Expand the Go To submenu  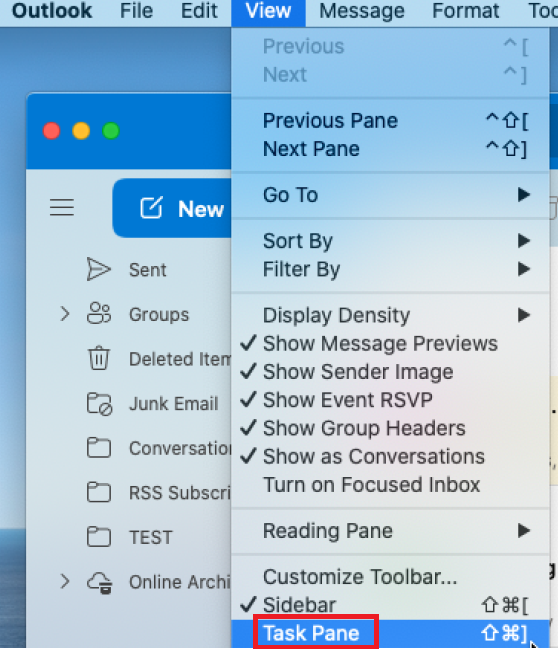390,195
